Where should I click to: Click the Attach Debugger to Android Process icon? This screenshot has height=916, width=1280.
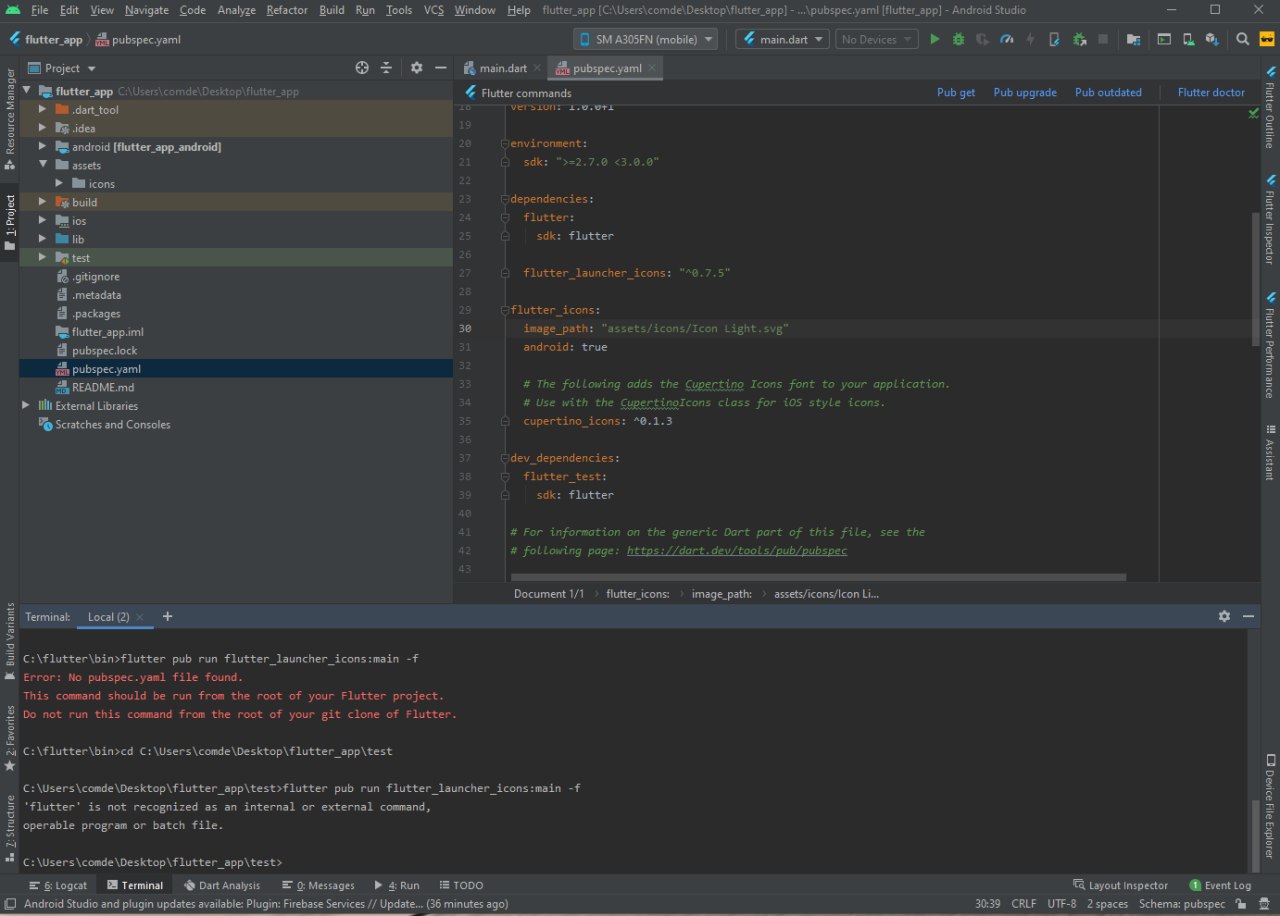pyautogui.click(x=1080, y=40)
